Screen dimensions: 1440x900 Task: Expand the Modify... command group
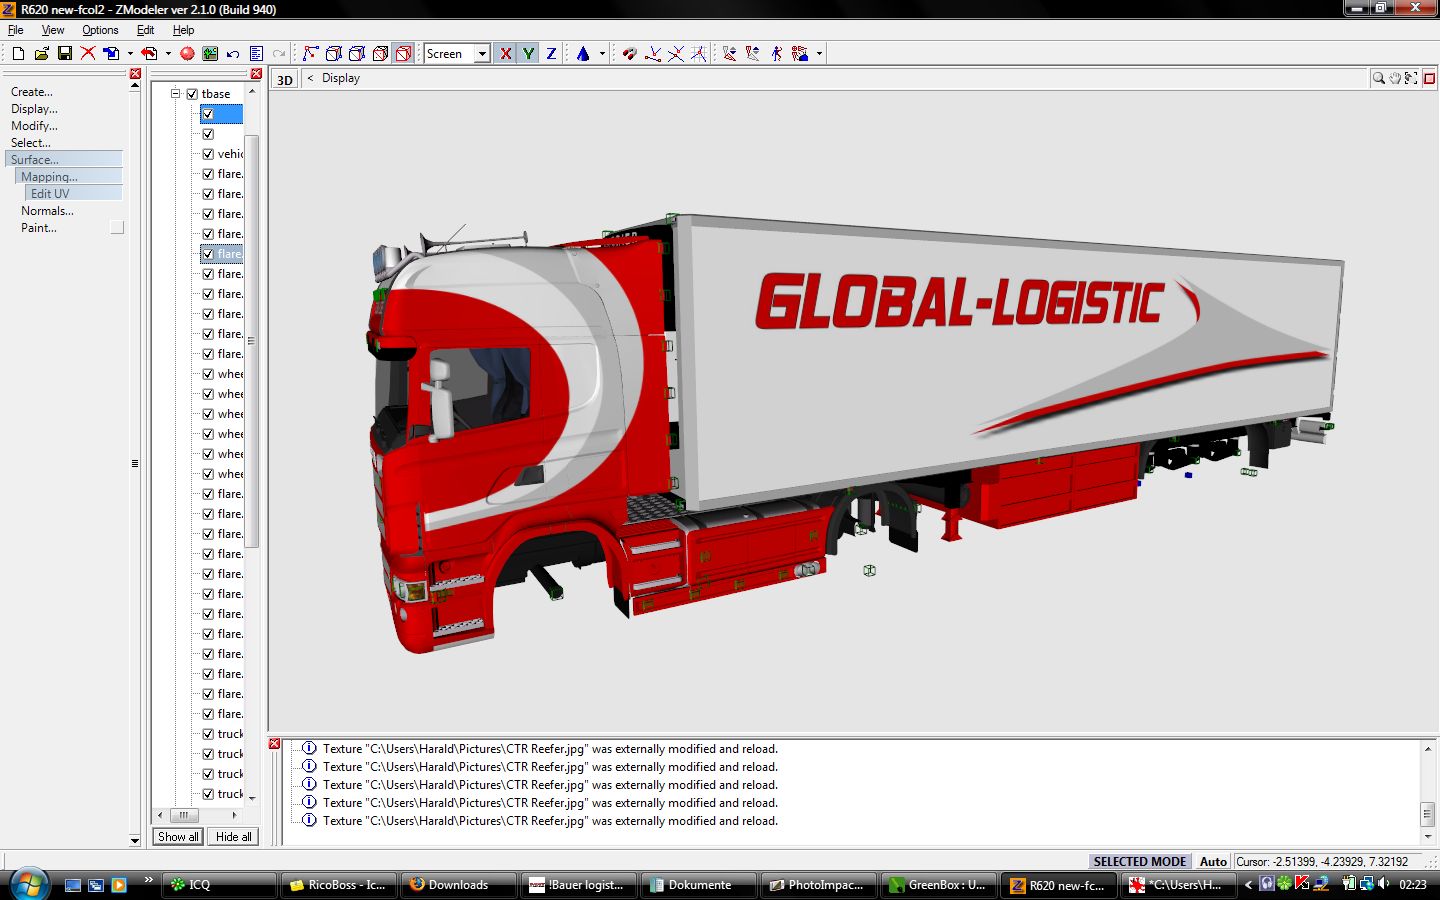coord(34,126)
